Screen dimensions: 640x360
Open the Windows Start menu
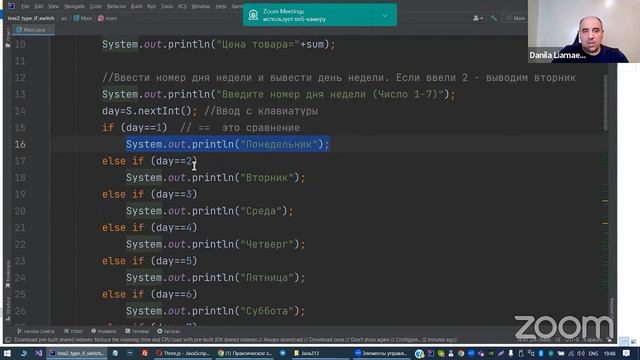[x=7, y=353]
